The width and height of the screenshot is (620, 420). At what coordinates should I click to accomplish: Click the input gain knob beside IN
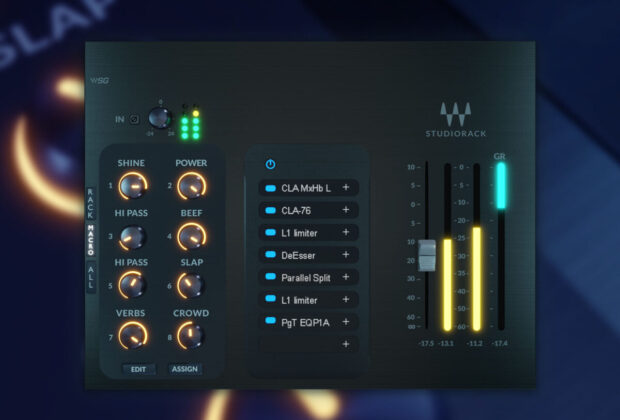point(160,118)
